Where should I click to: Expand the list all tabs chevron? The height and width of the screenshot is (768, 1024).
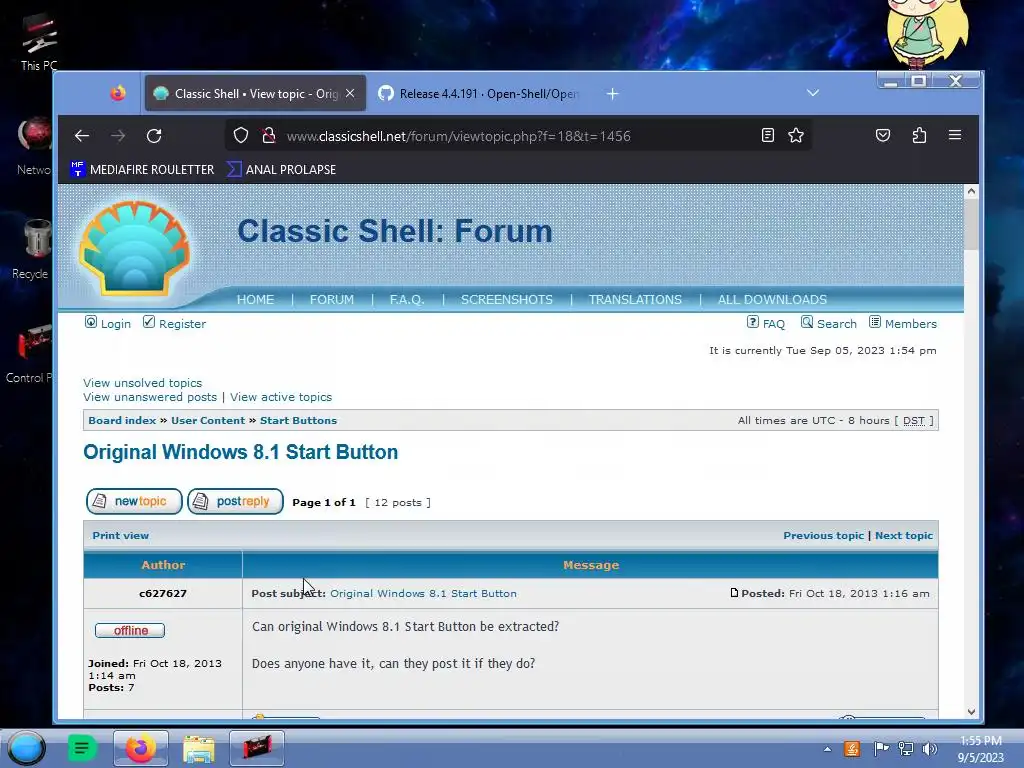pos(813,93)
